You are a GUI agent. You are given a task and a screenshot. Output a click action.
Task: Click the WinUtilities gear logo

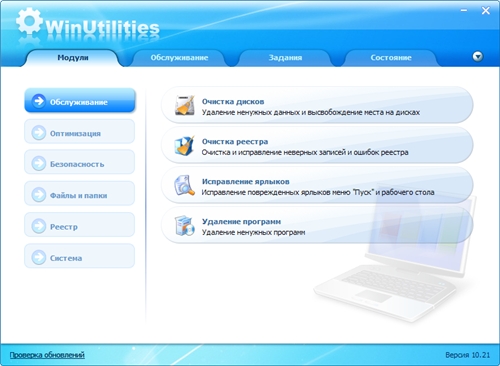point(29,21)
